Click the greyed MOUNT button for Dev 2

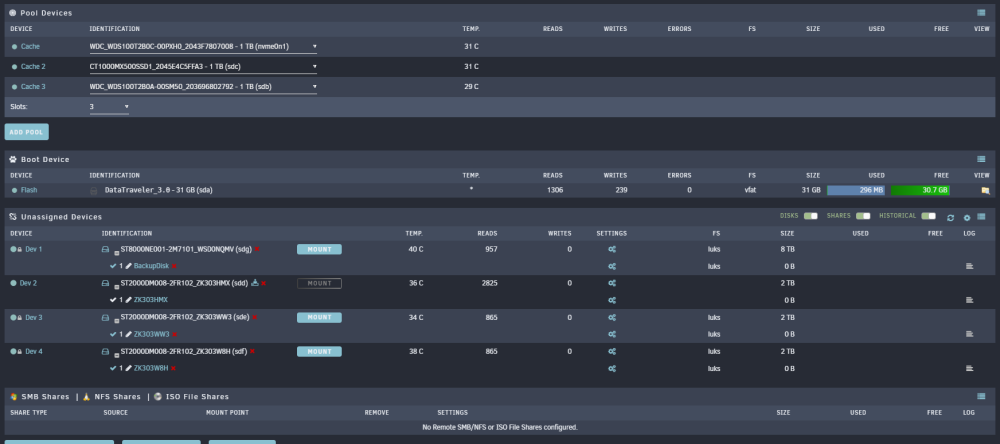click(x=319, y=283)
